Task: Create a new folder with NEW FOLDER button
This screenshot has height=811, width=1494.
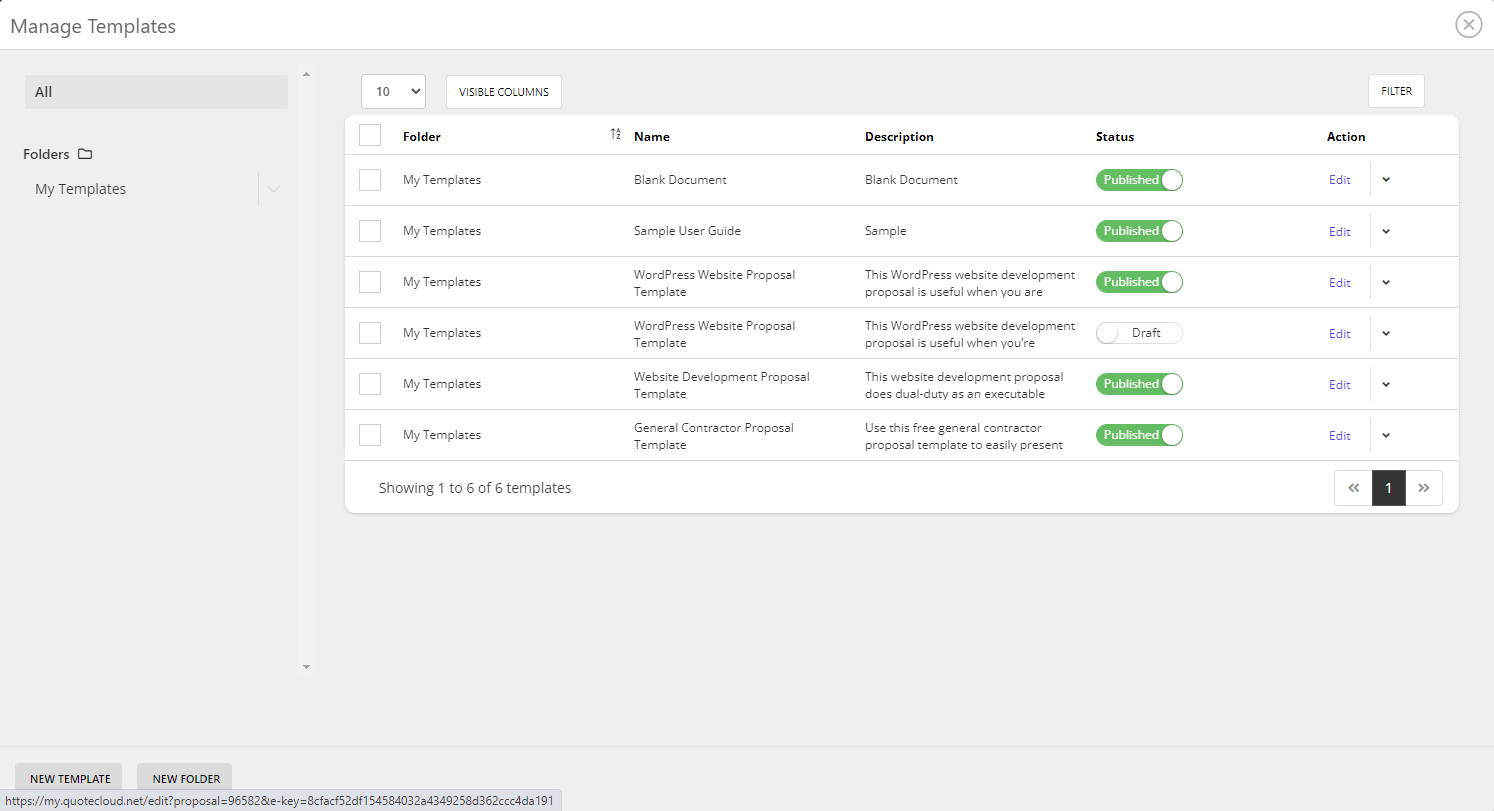Action: click(184, 778)
